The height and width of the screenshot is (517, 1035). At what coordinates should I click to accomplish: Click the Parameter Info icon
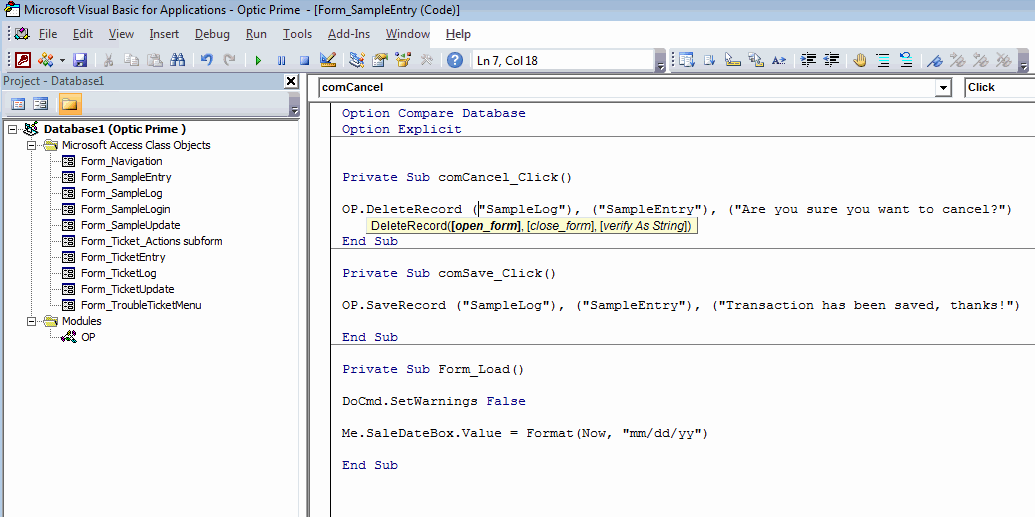click(756, 60)
